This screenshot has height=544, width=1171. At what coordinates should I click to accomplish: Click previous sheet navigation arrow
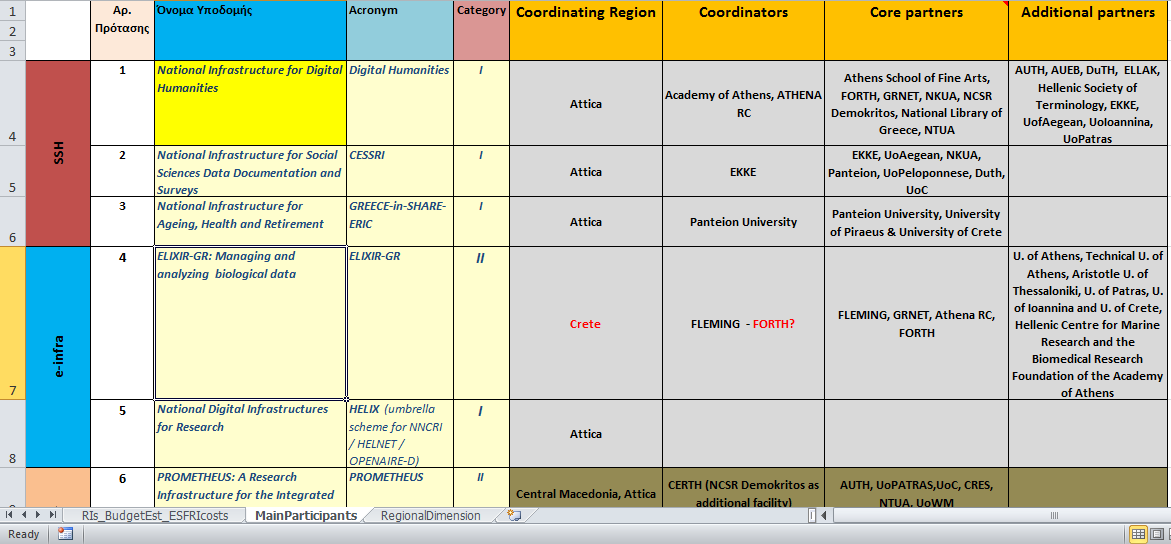[x=24, y=515]
